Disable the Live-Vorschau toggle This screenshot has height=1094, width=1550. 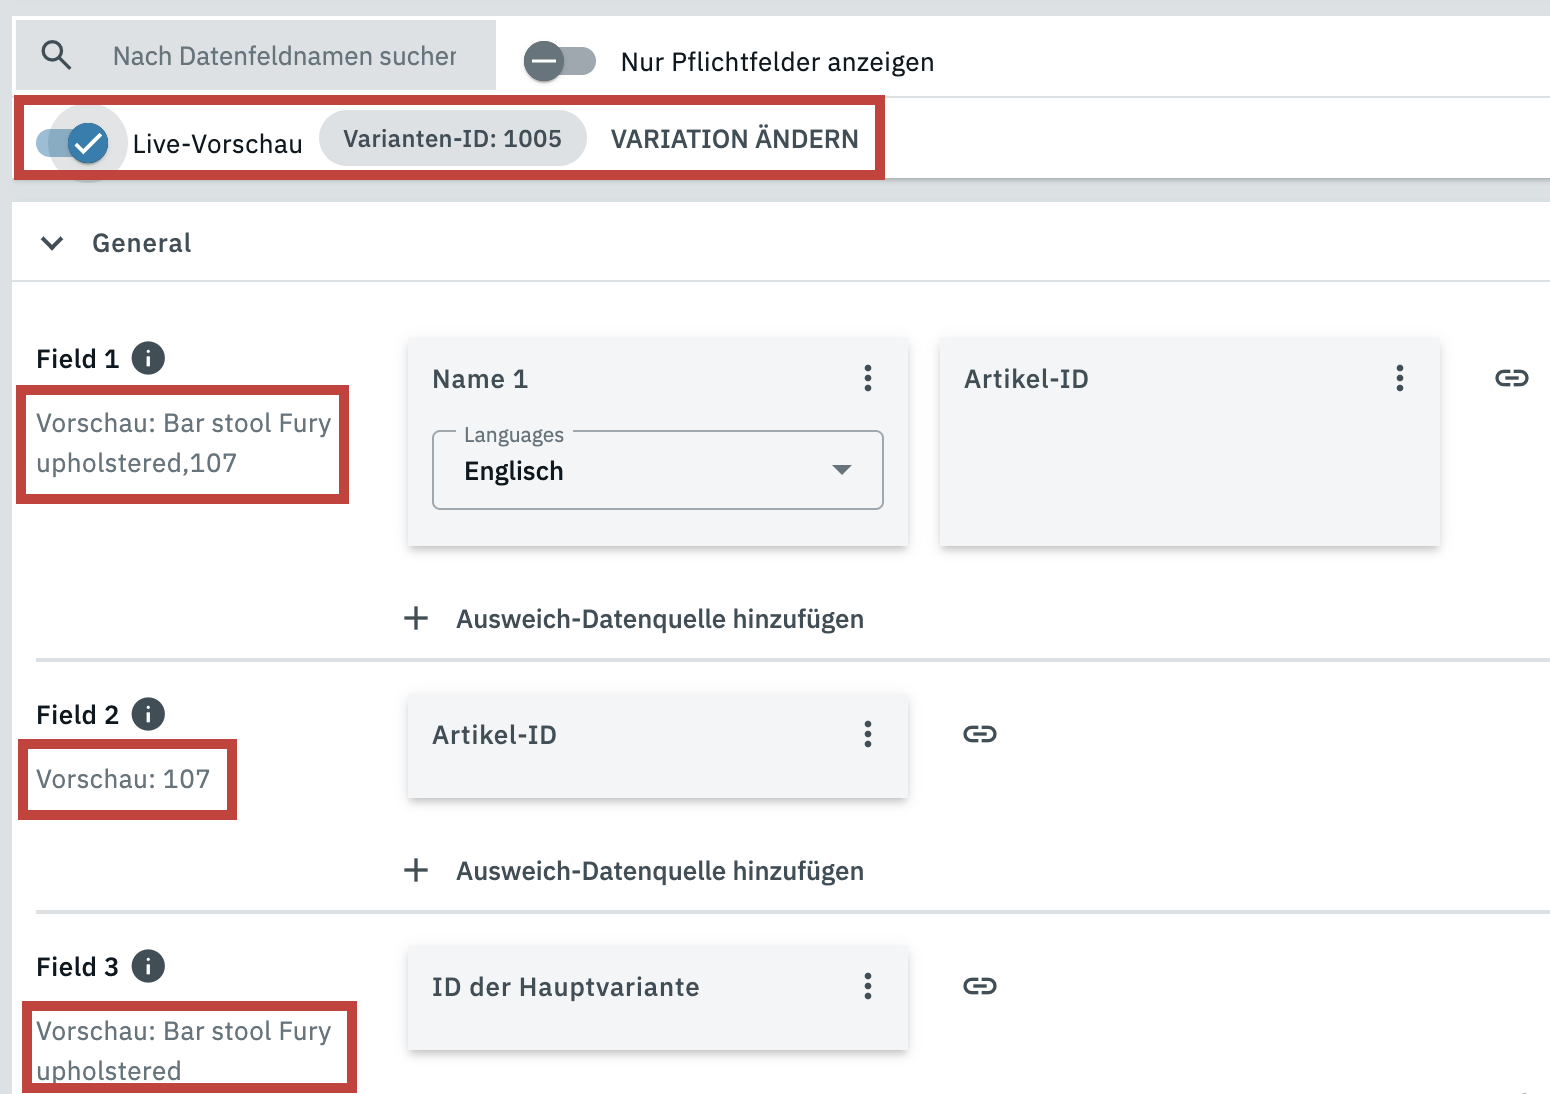[x=73, y=143]
